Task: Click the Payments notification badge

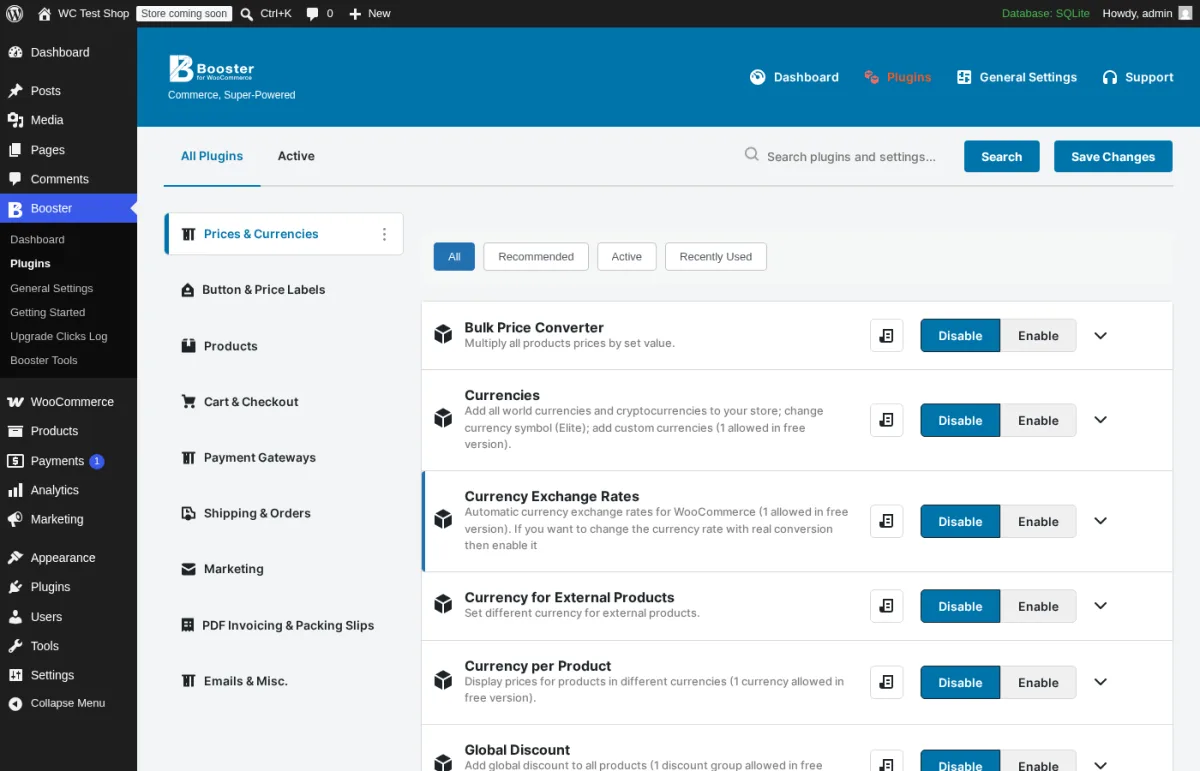Action: click(x=97, y=461)
